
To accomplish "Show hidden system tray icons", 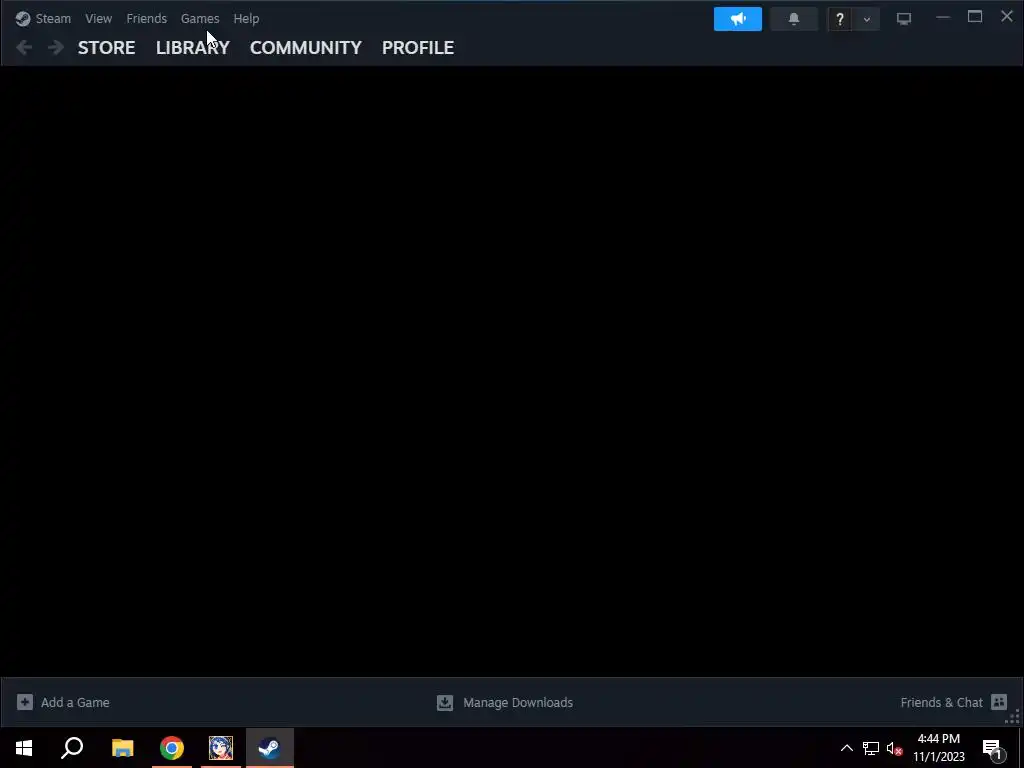I will [846, 748].
